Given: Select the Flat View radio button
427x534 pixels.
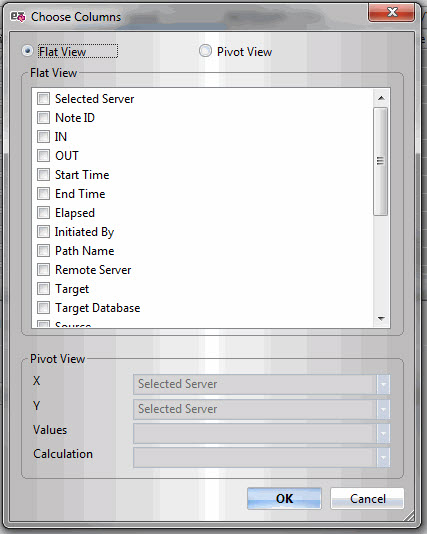Looking at the screenshot, I should coord(27,51).
